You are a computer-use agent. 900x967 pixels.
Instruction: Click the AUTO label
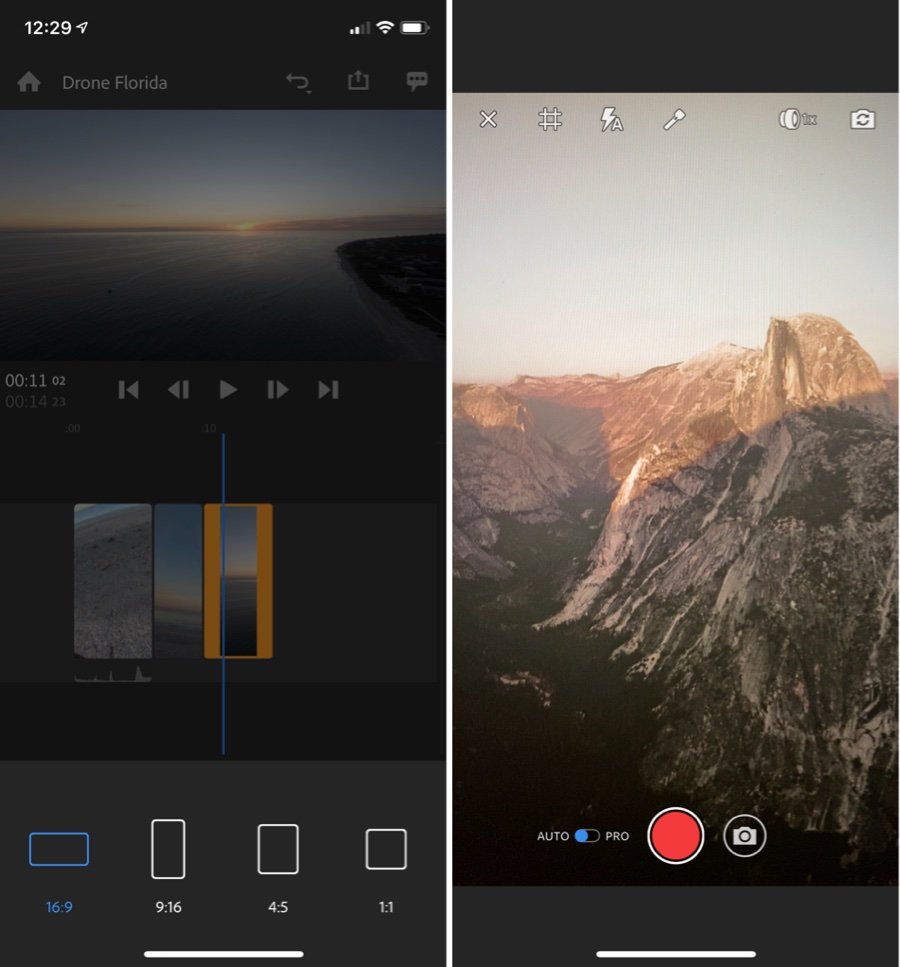coord(553,836)
